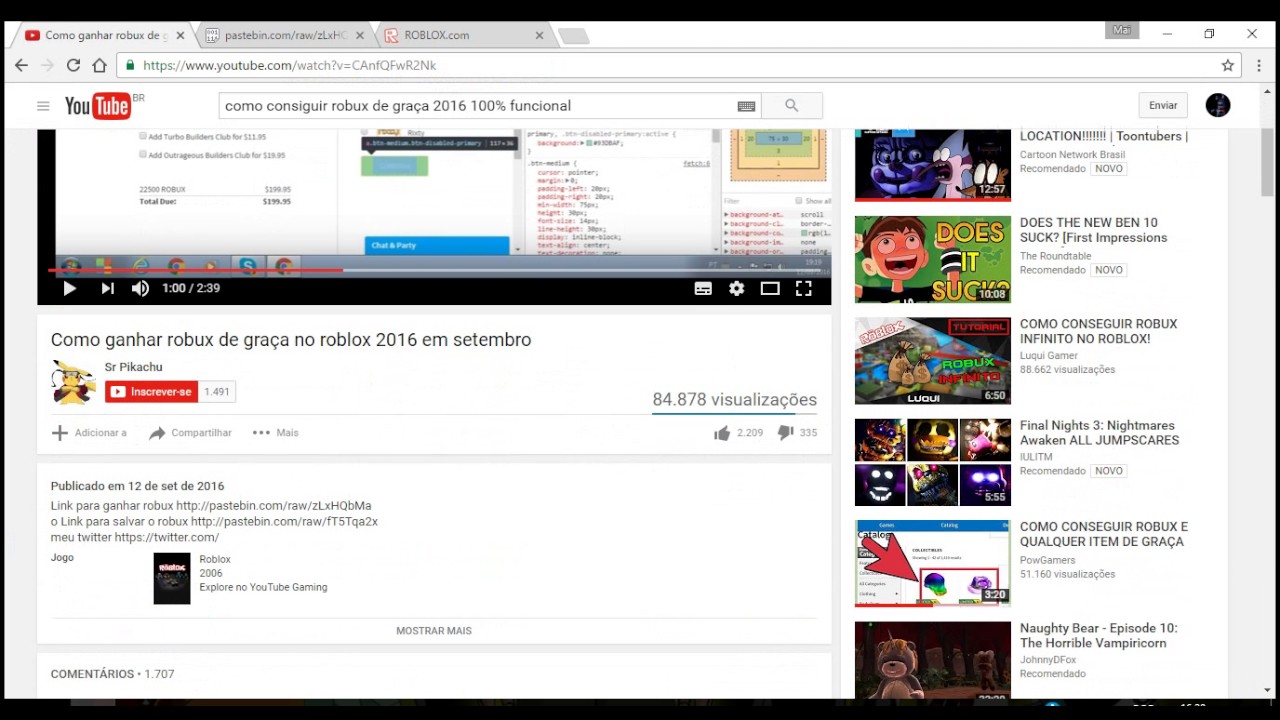
Task: Click the Enviar upload button
Action: pyautogui.click(x=1163, y=105)
